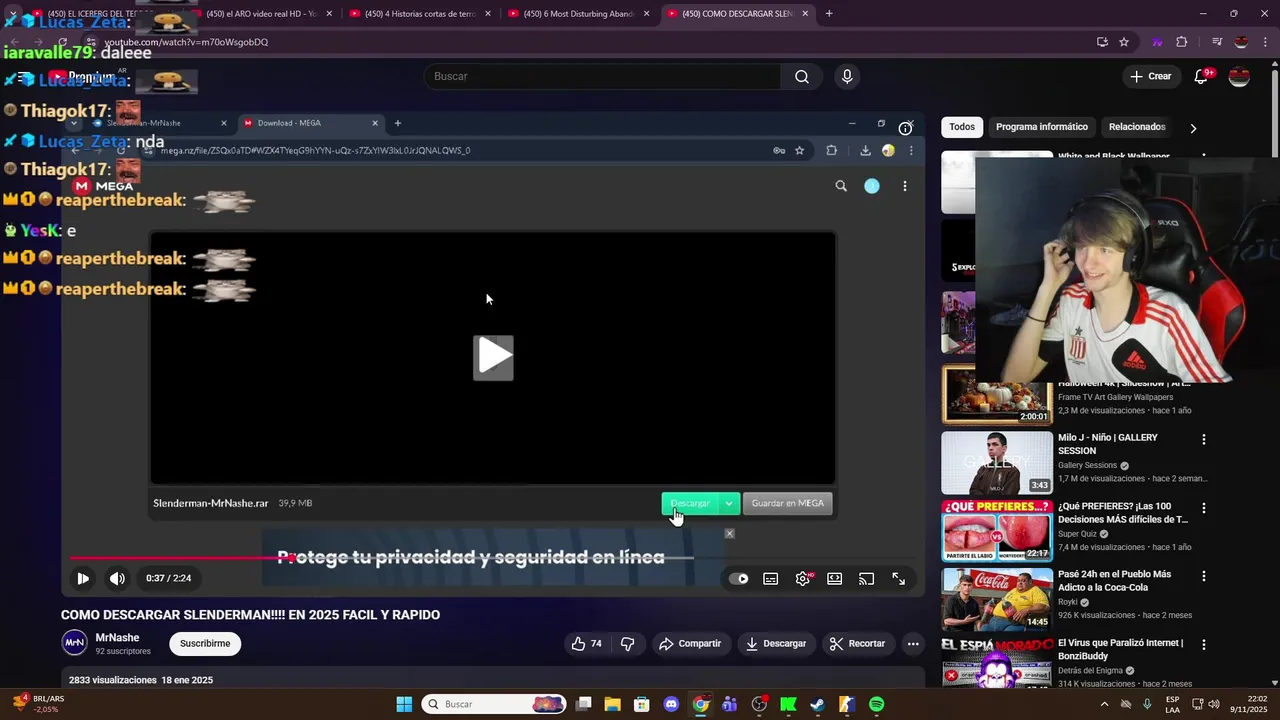
Task: Toggle subtitles in the YouTube player
Action: coord(771,578)
